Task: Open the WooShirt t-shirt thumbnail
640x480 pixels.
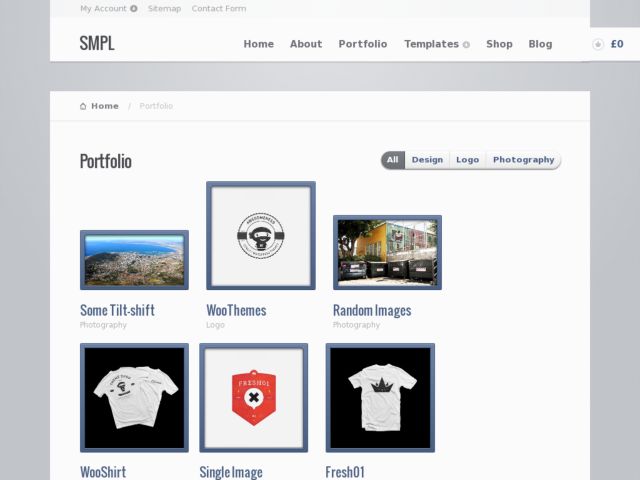Action: (134, 398)
